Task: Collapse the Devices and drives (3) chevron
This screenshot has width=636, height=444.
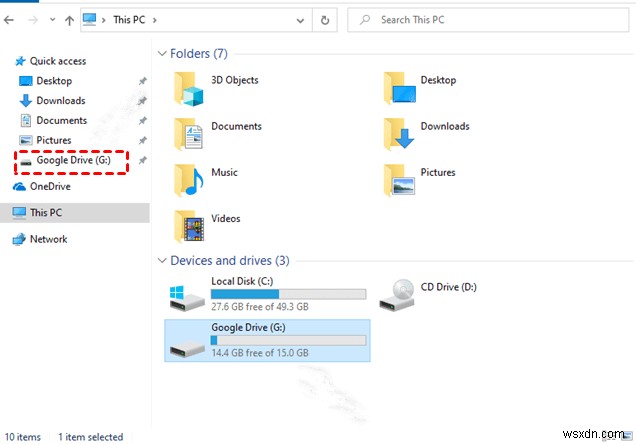Action: click(x=162, y=260)
